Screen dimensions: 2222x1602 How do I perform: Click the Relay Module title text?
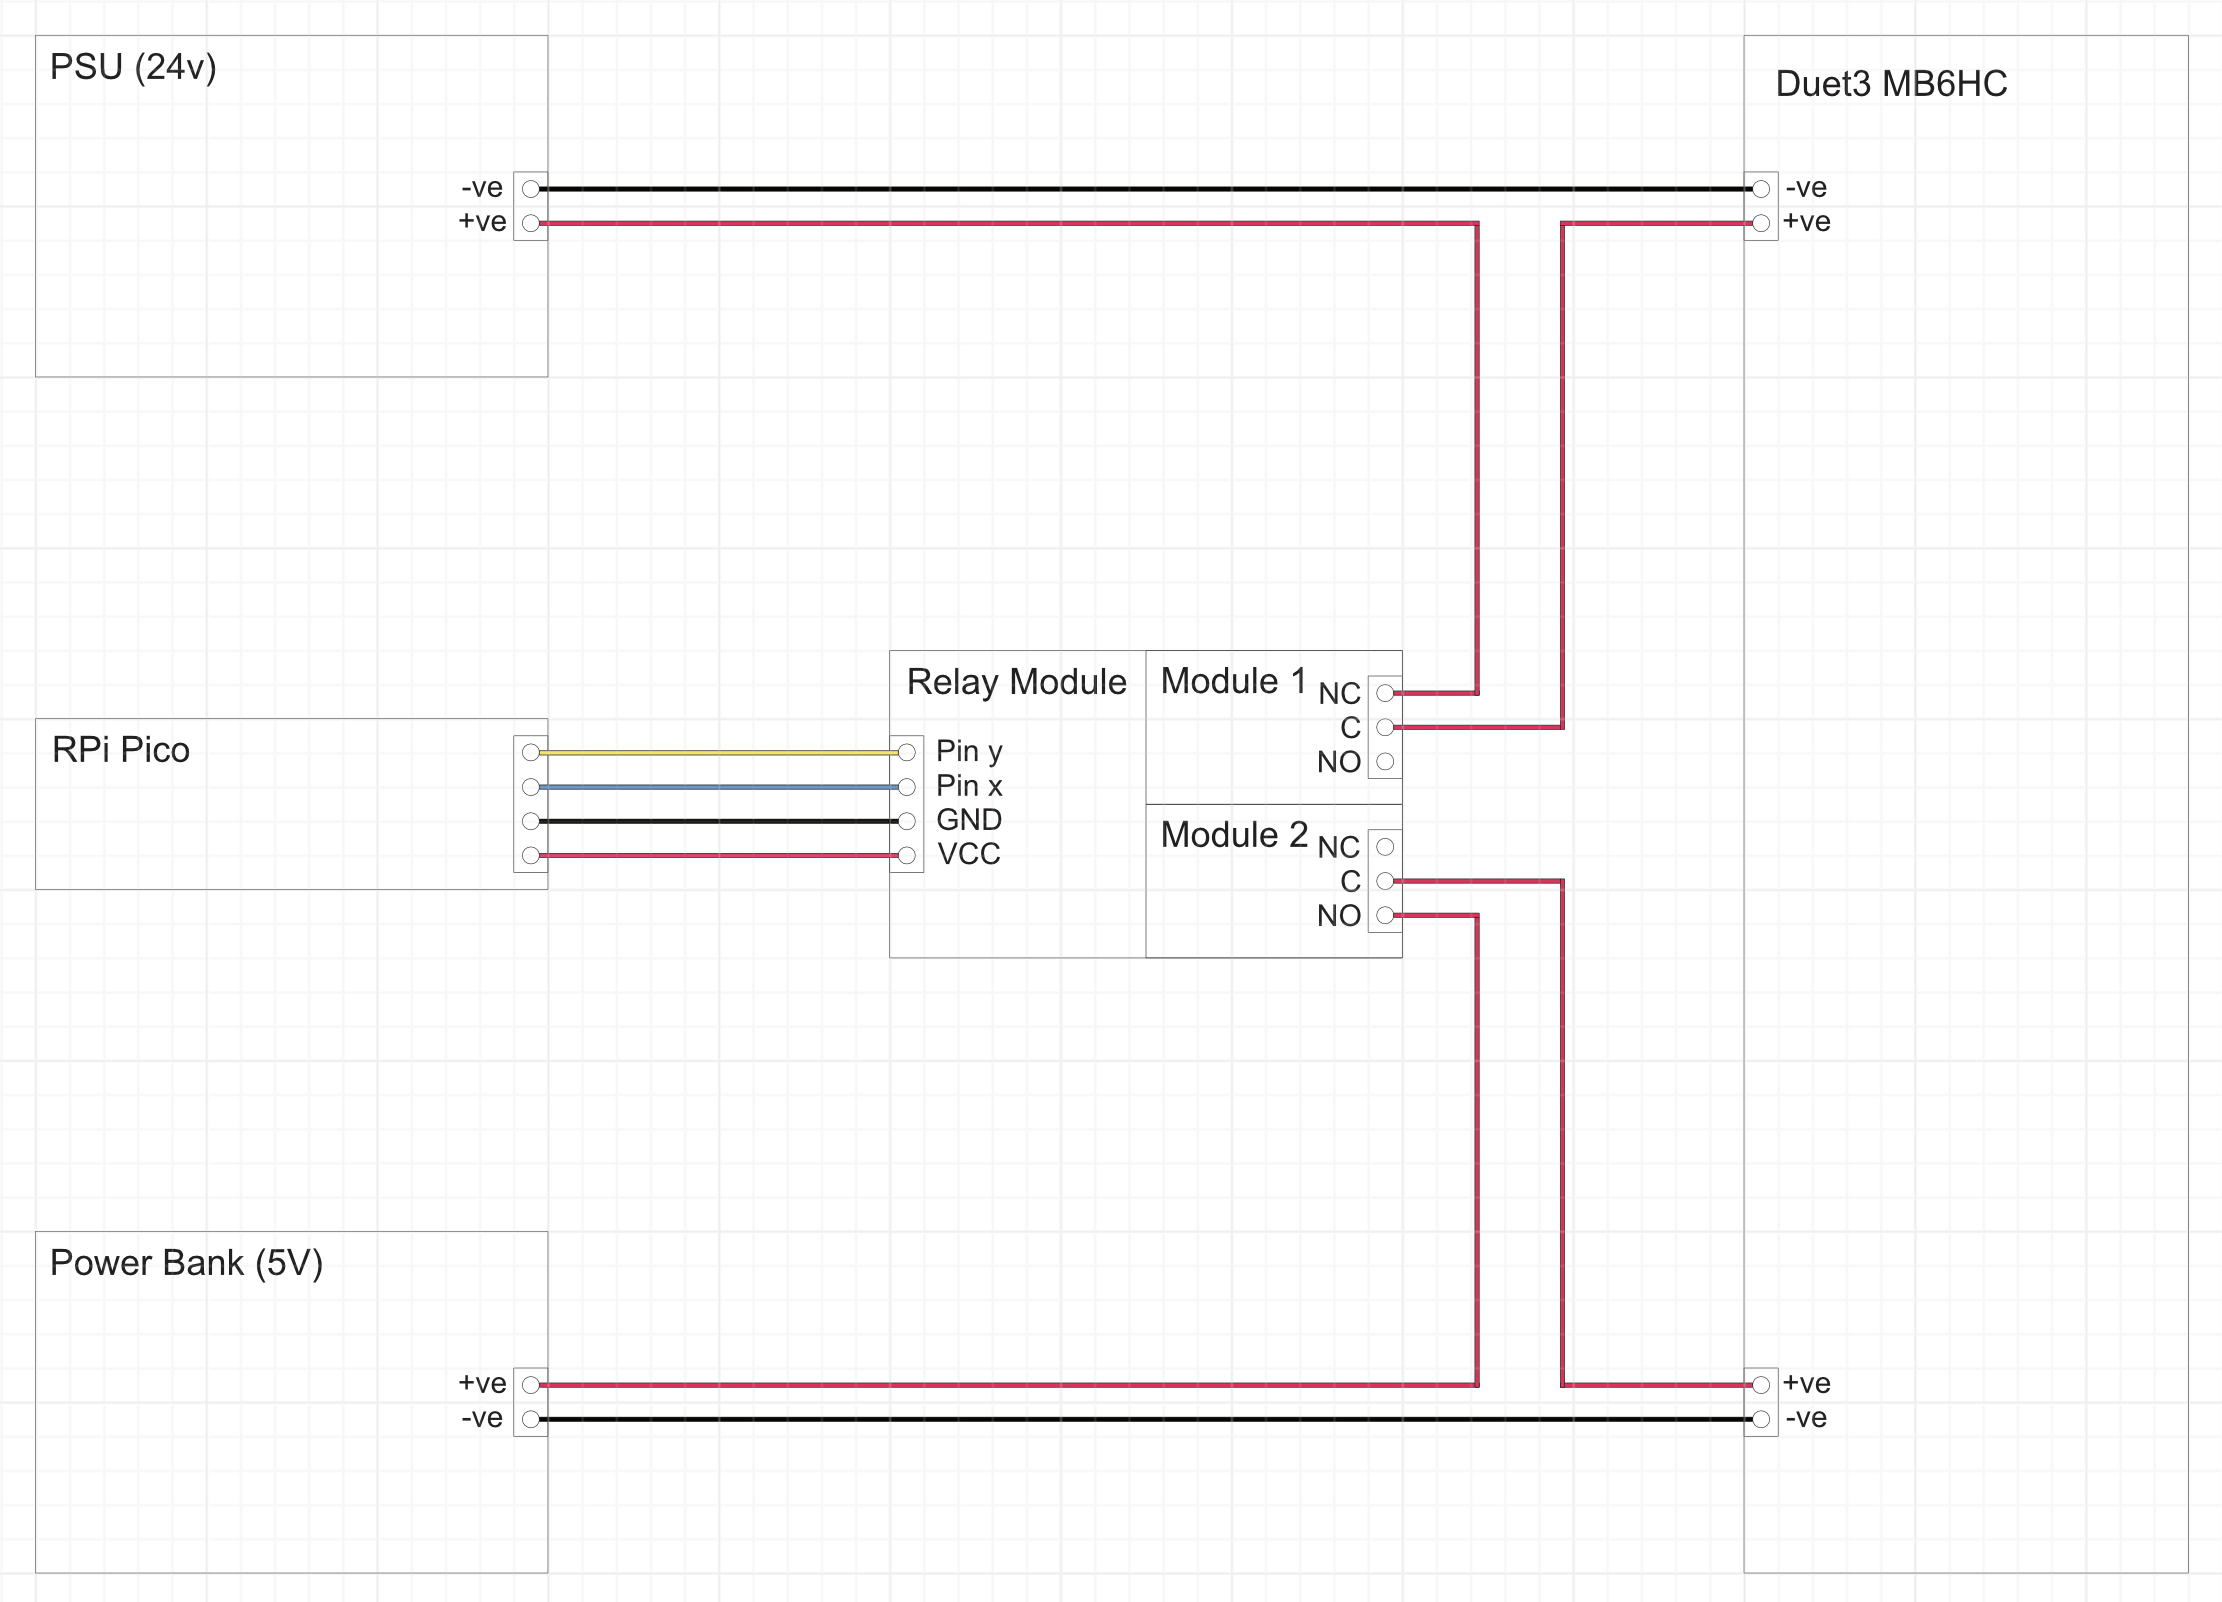1016,682
